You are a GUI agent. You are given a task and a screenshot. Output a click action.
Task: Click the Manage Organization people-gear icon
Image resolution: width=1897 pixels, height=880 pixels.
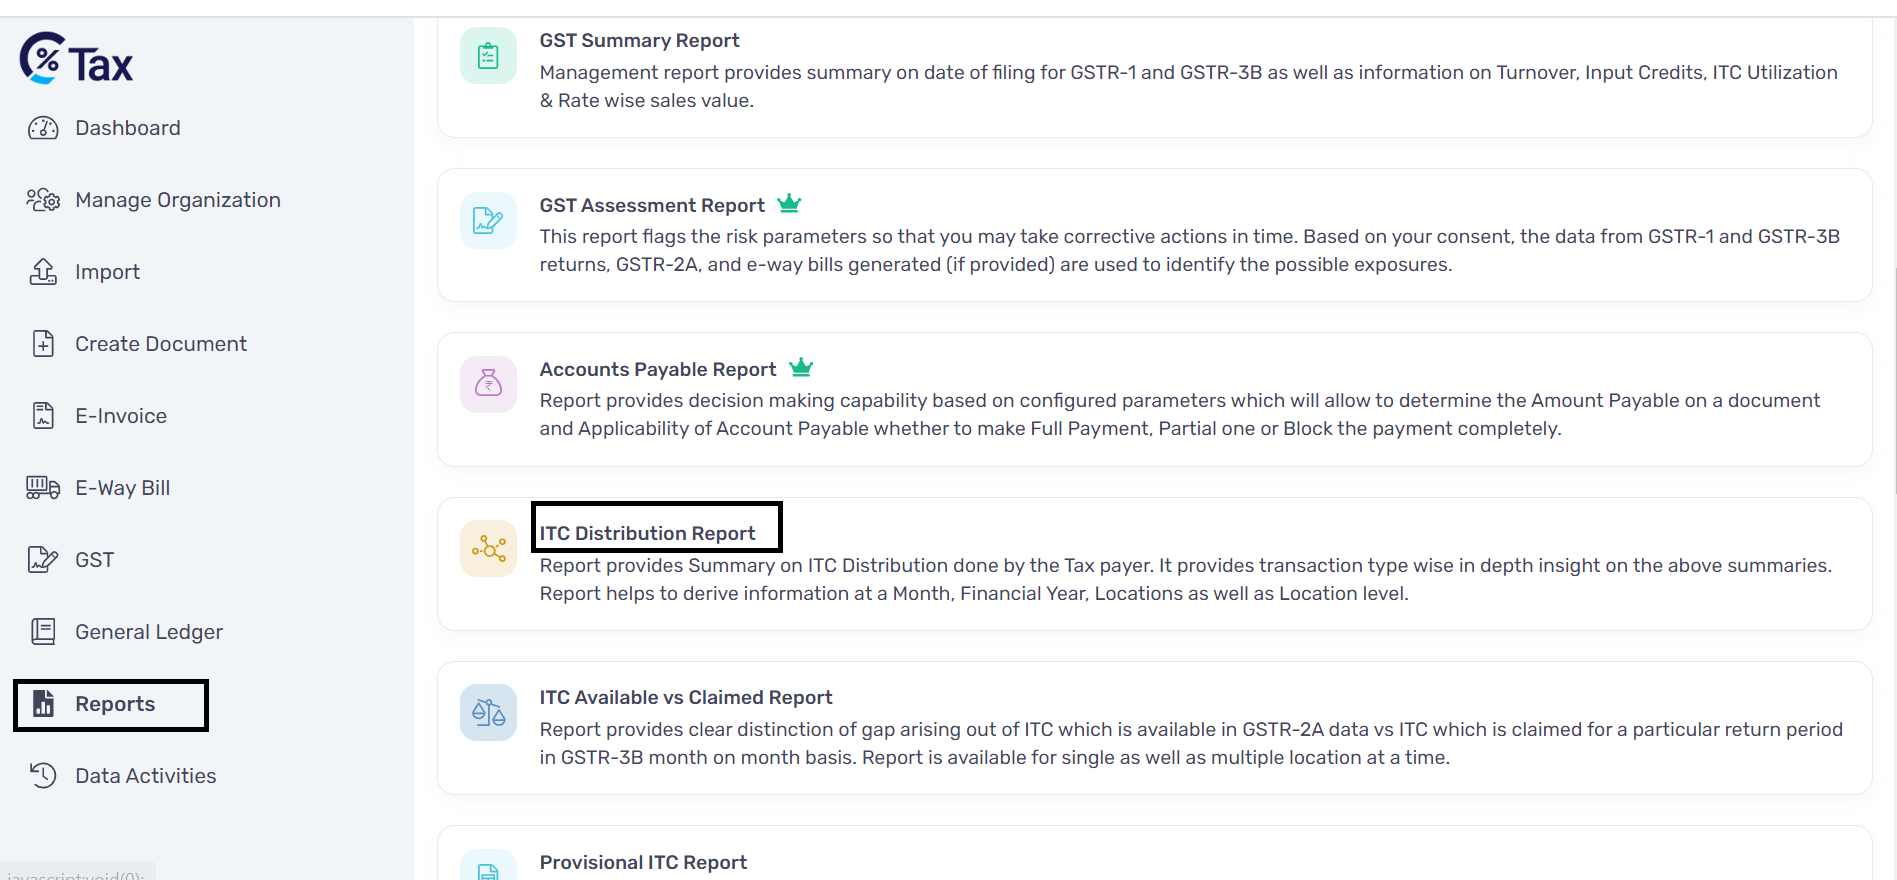tap(43, 200)
